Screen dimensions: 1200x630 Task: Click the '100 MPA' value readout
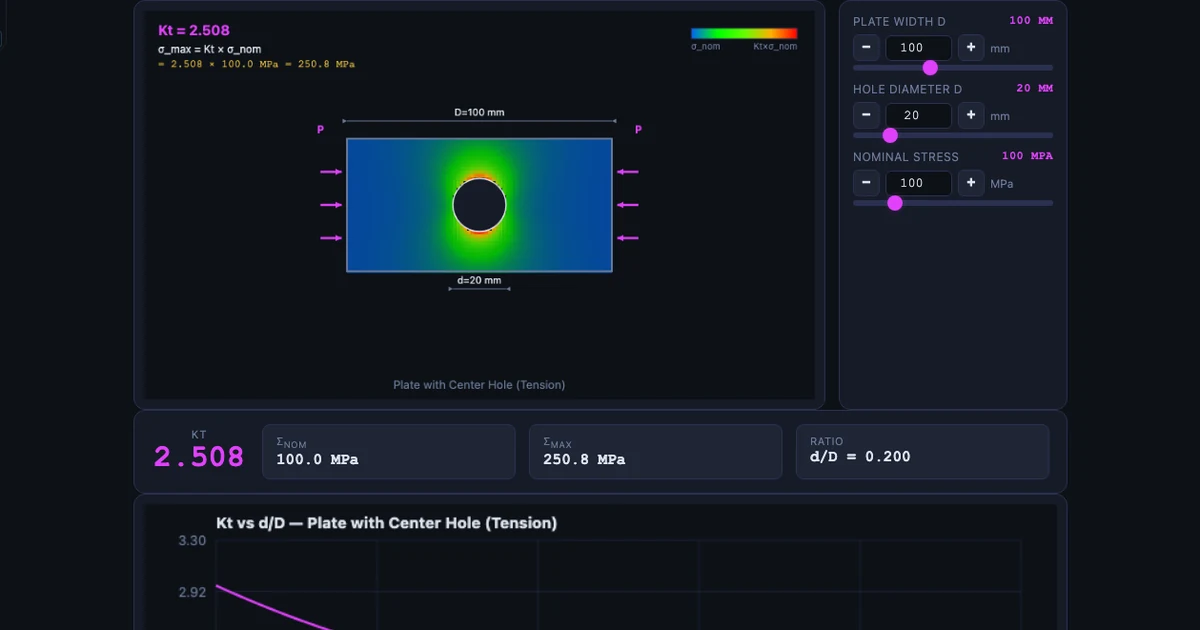[1027, 156]
